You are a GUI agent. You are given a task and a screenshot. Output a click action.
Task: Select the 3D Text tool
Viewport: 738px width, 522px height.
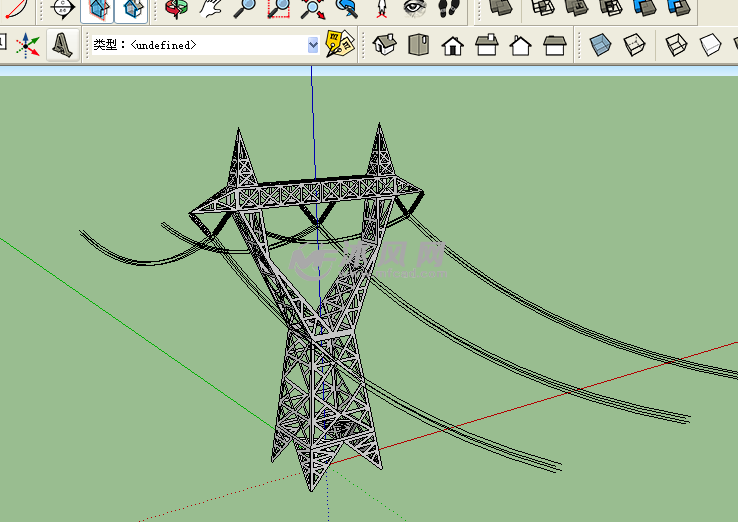coord(62,45)
